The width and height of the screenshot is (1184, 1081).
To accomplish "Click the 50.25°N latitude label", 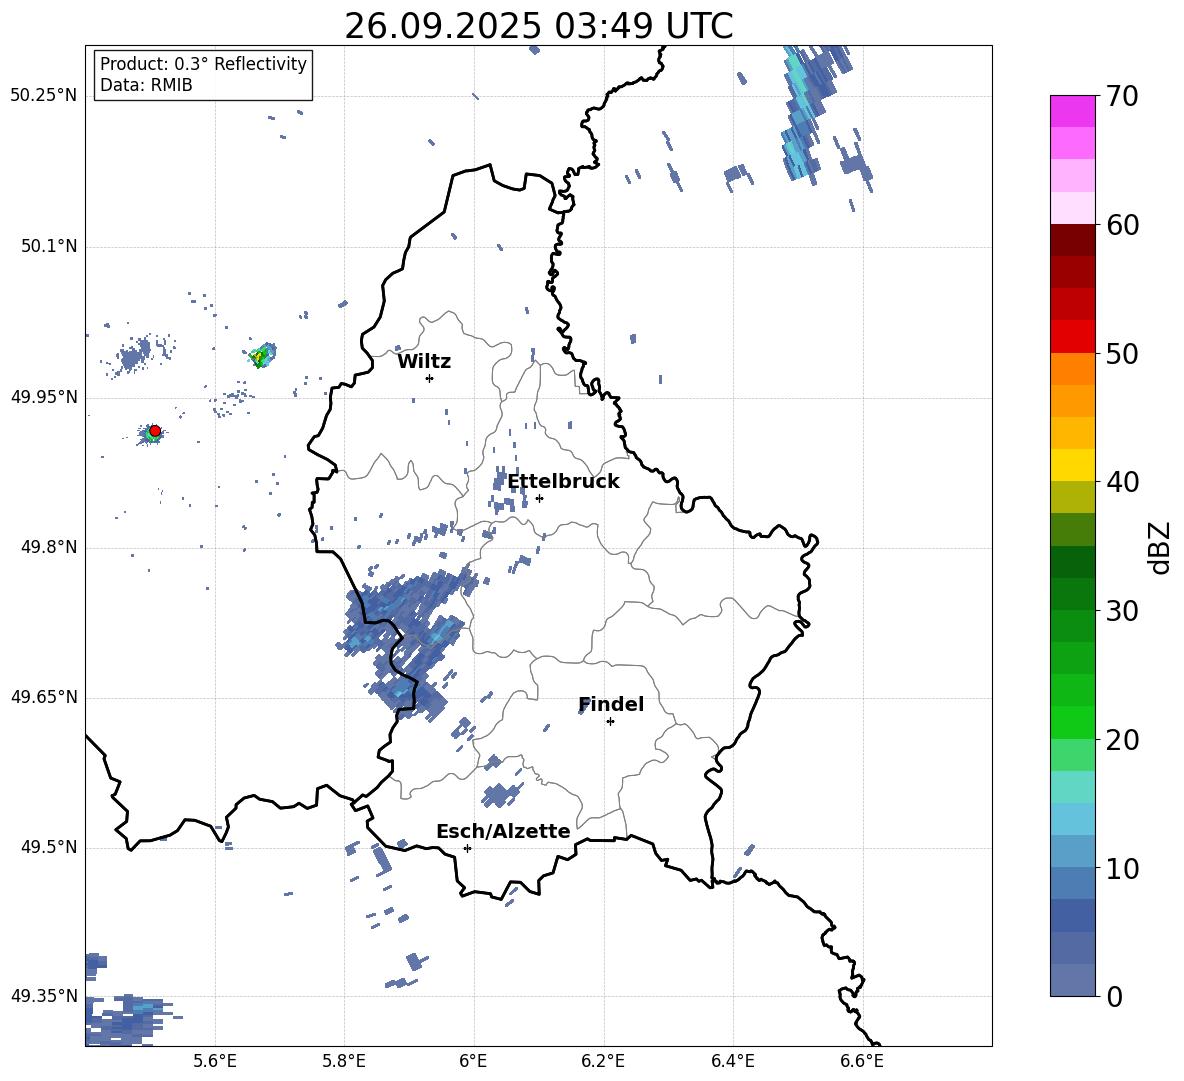I will pos(44,96).
